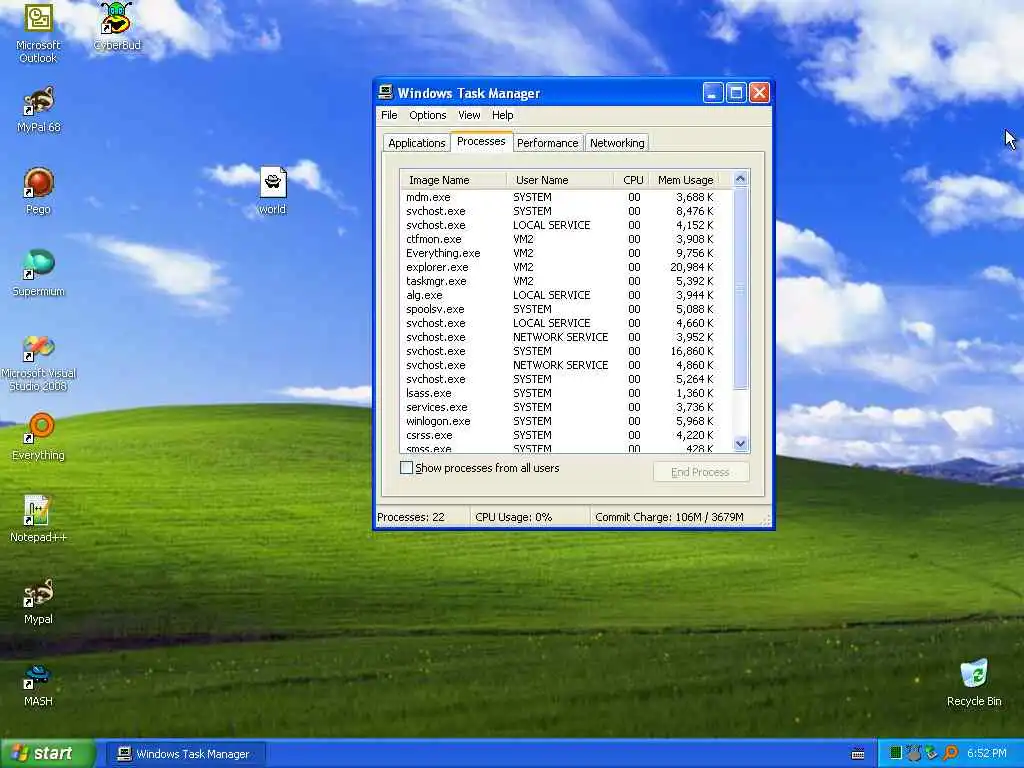
Task: Open the File menu
Action: 389,115
